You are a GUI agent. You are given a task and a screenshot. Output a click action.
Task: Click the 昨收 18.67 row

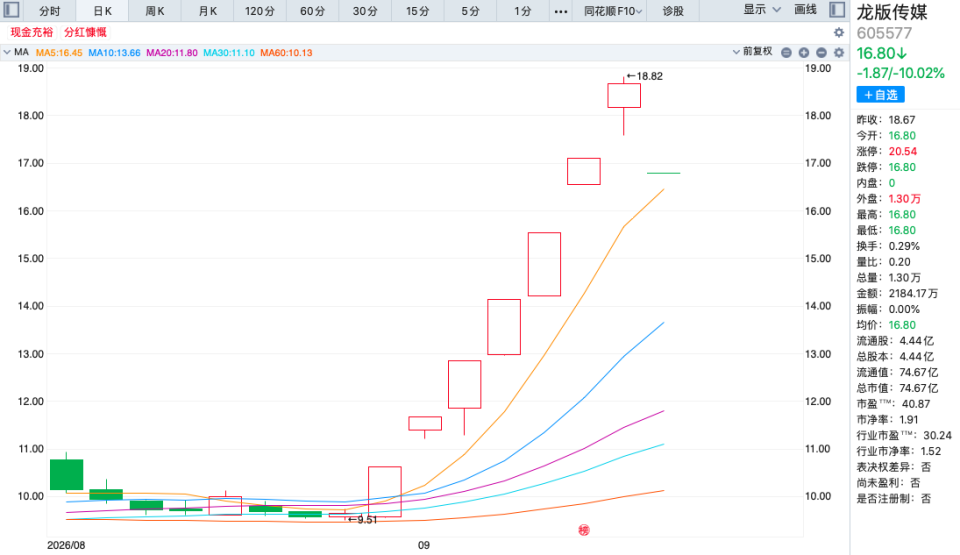[886, 120]
